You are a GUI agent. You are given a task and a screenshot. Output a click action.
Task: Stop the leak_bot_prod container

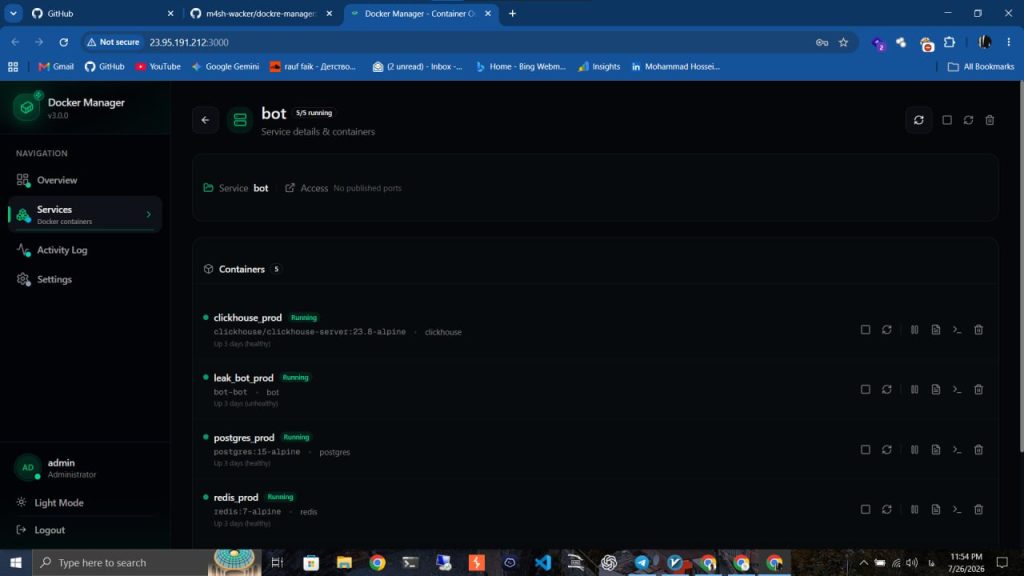coord(865,390)
